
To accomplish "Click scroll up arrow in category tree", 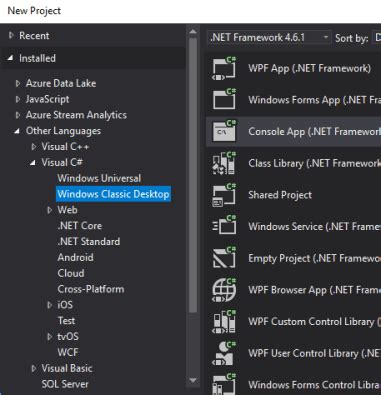I will 193,32.
